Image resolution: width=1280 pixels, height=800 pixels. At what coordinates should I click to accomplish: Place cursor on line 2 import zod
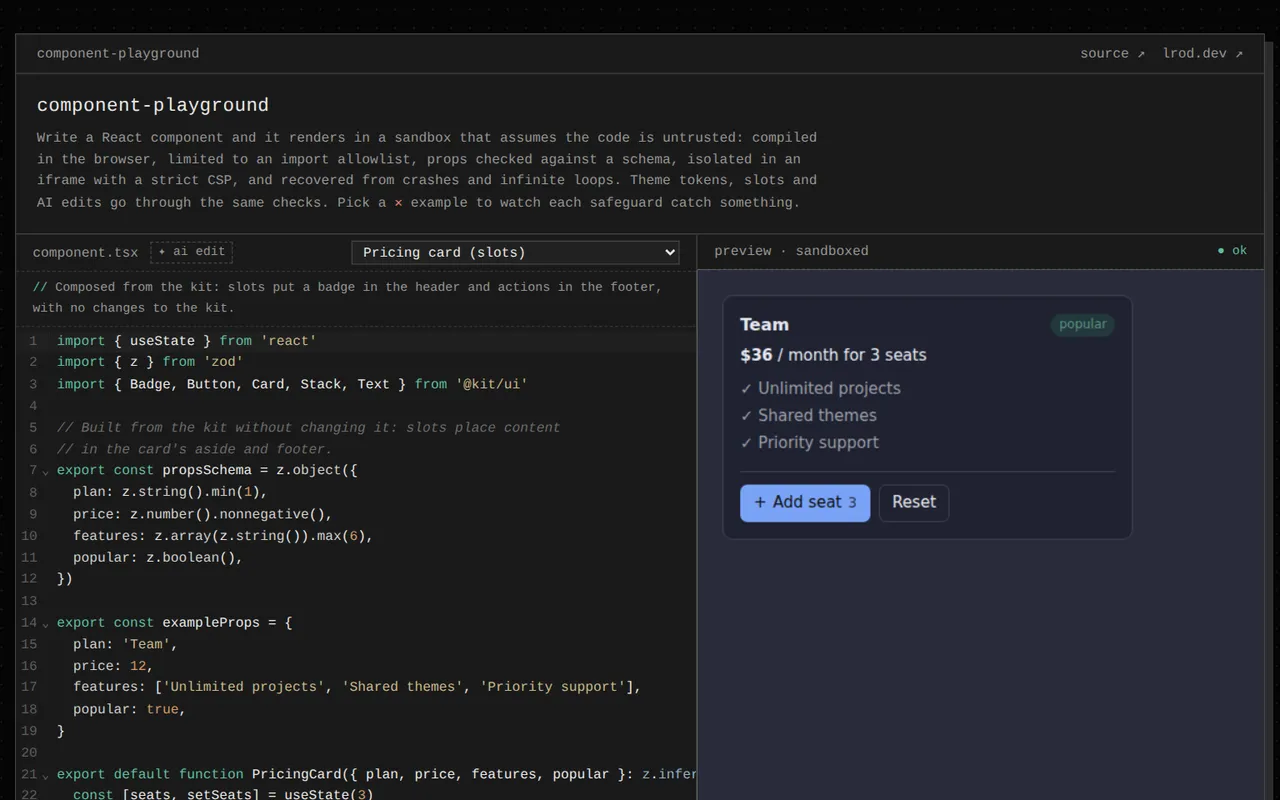coord(150,362)
